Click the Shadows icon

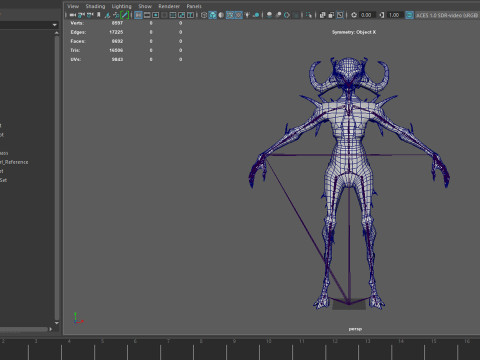(256, 15)
